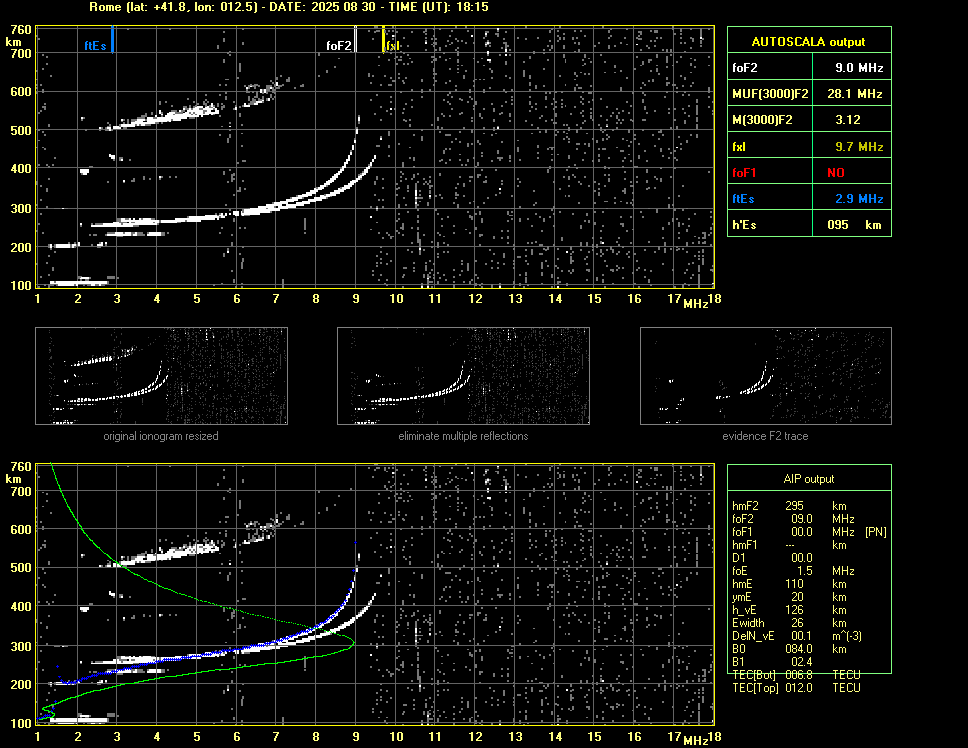Select the foF1 00.0 MHz [PN] row
The width and height of the screenshot is (968, 748).
(x=809, y=531)
